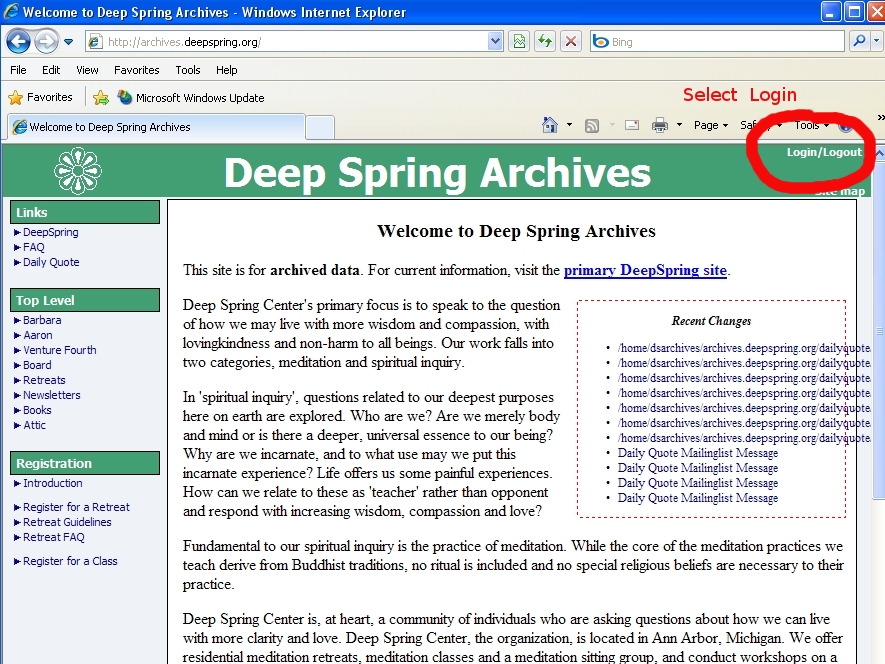
Task: Click the browser Forward arrow button
Action: (46, 41)
